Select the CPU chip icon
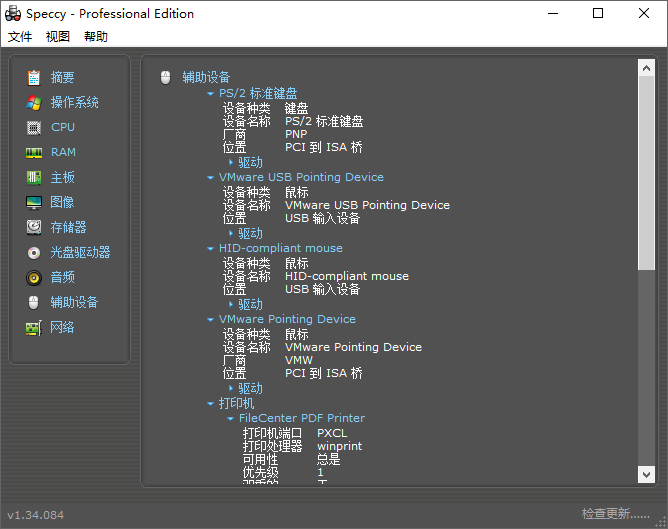Viewport: 668px width, 529px height. pos(34,127)
